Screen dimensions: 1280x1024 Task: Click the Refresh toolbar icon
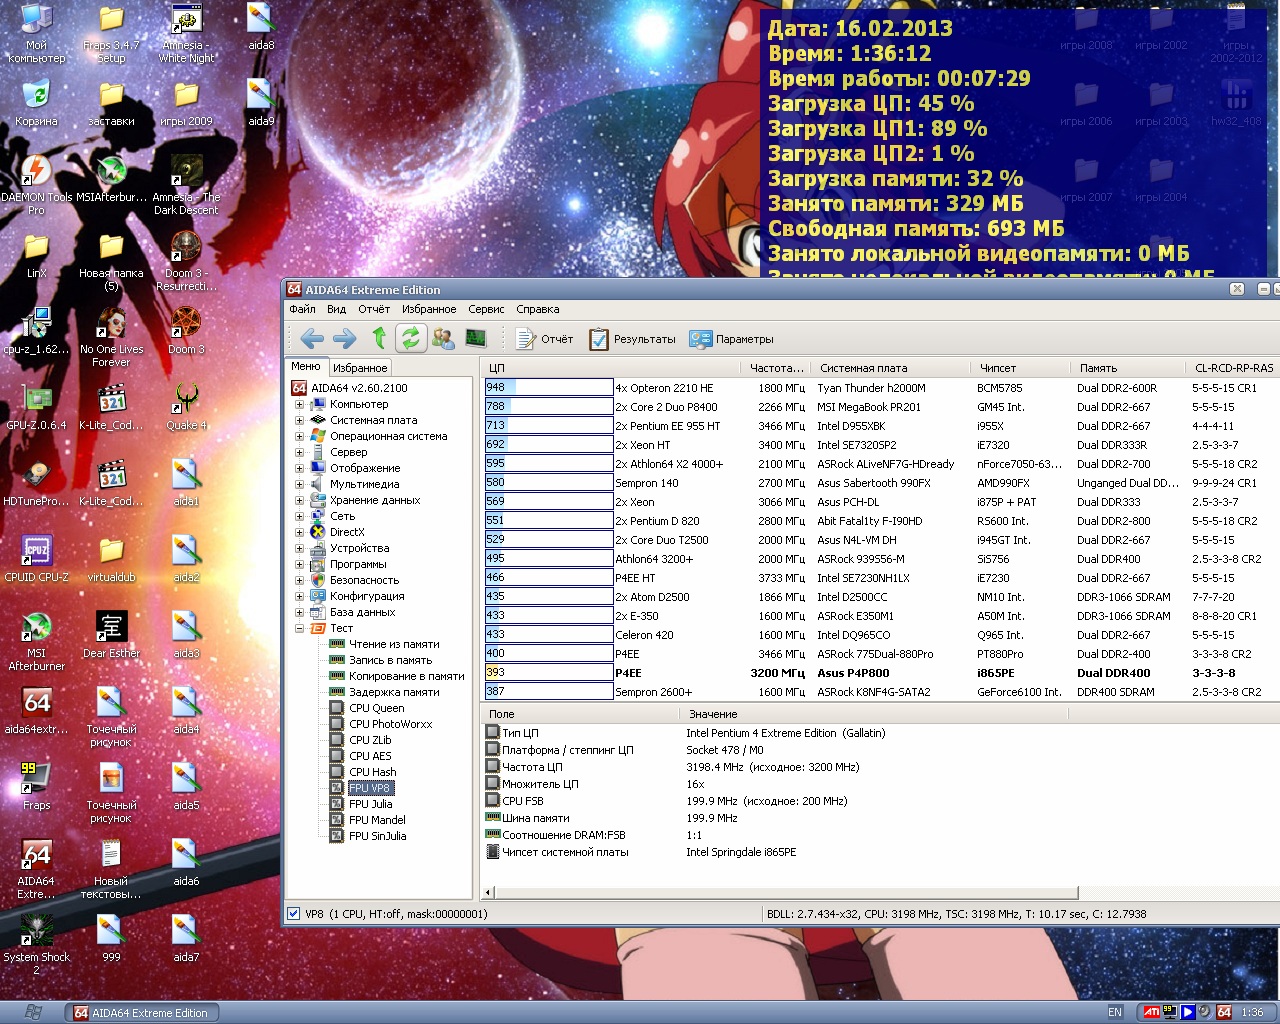(x=410, y=338)
